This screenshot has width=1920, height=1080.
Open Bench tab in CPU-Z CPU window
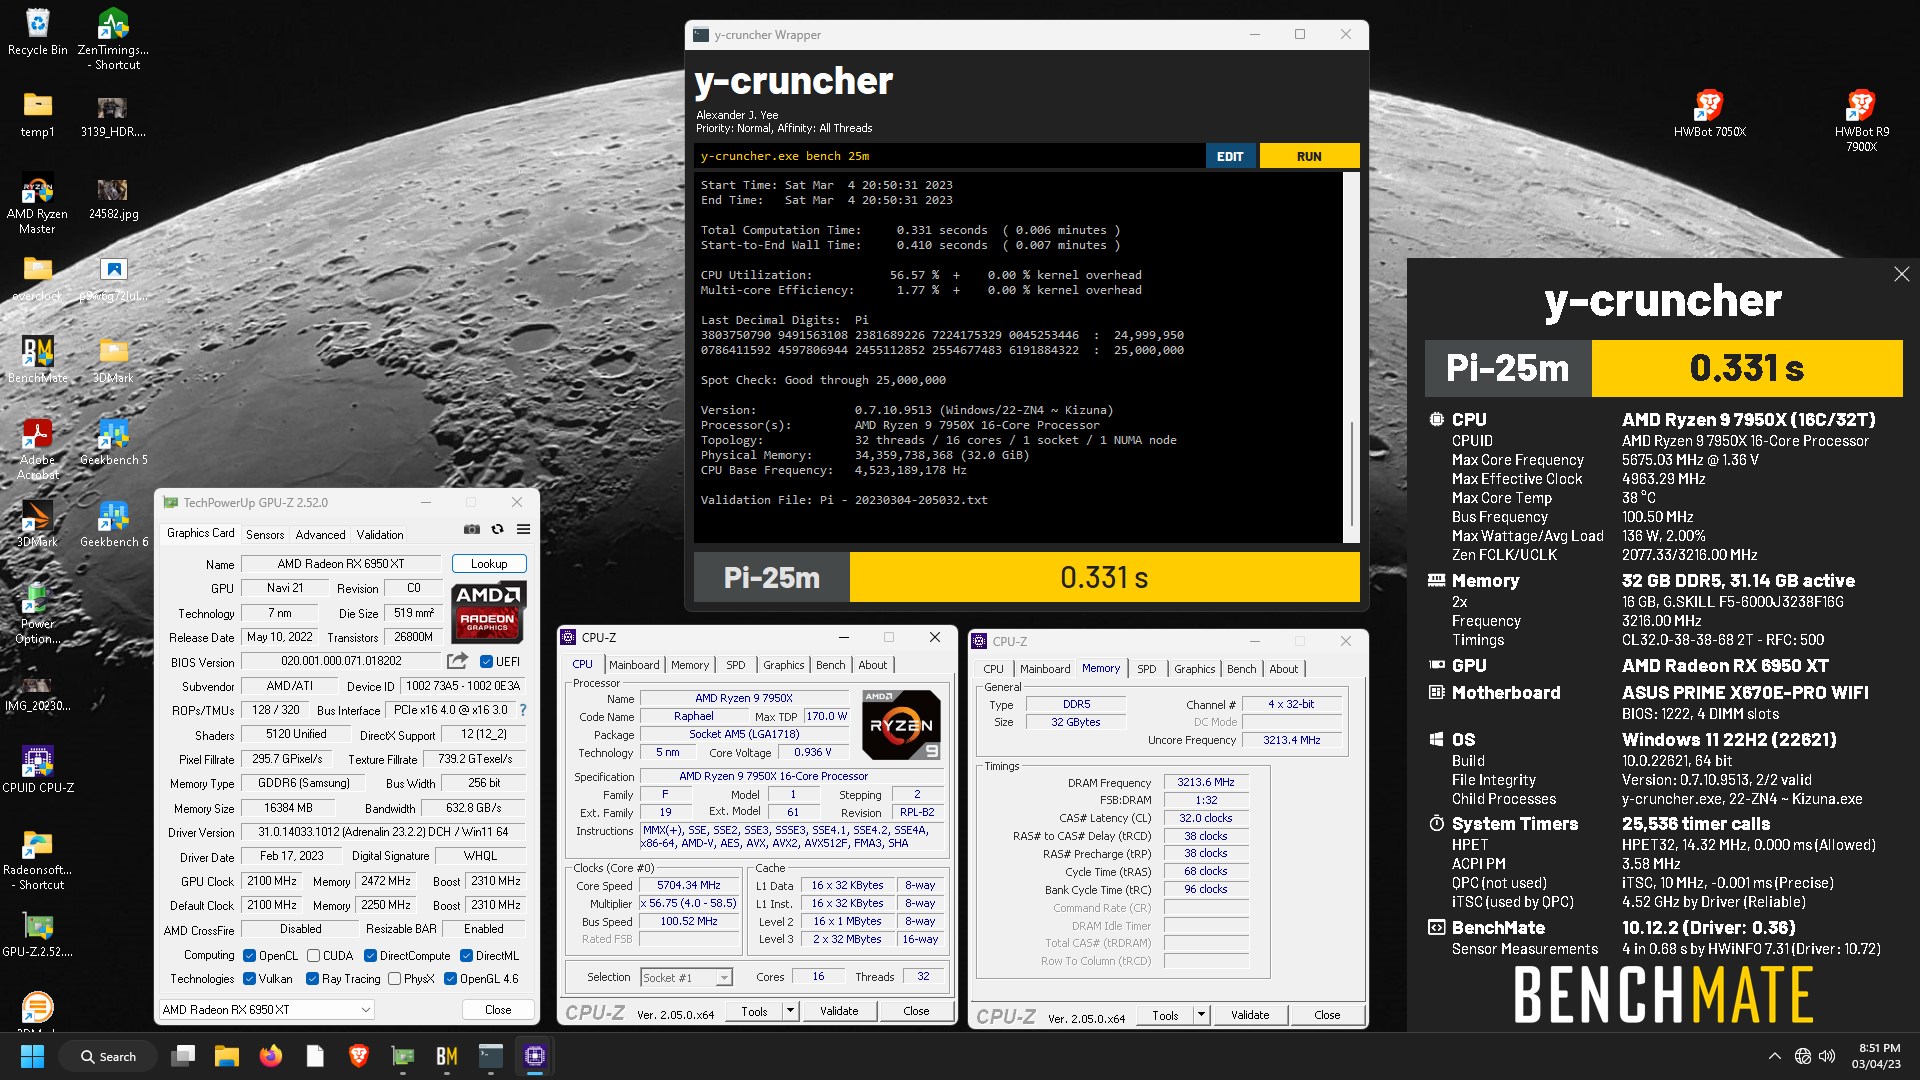[830, 664]
